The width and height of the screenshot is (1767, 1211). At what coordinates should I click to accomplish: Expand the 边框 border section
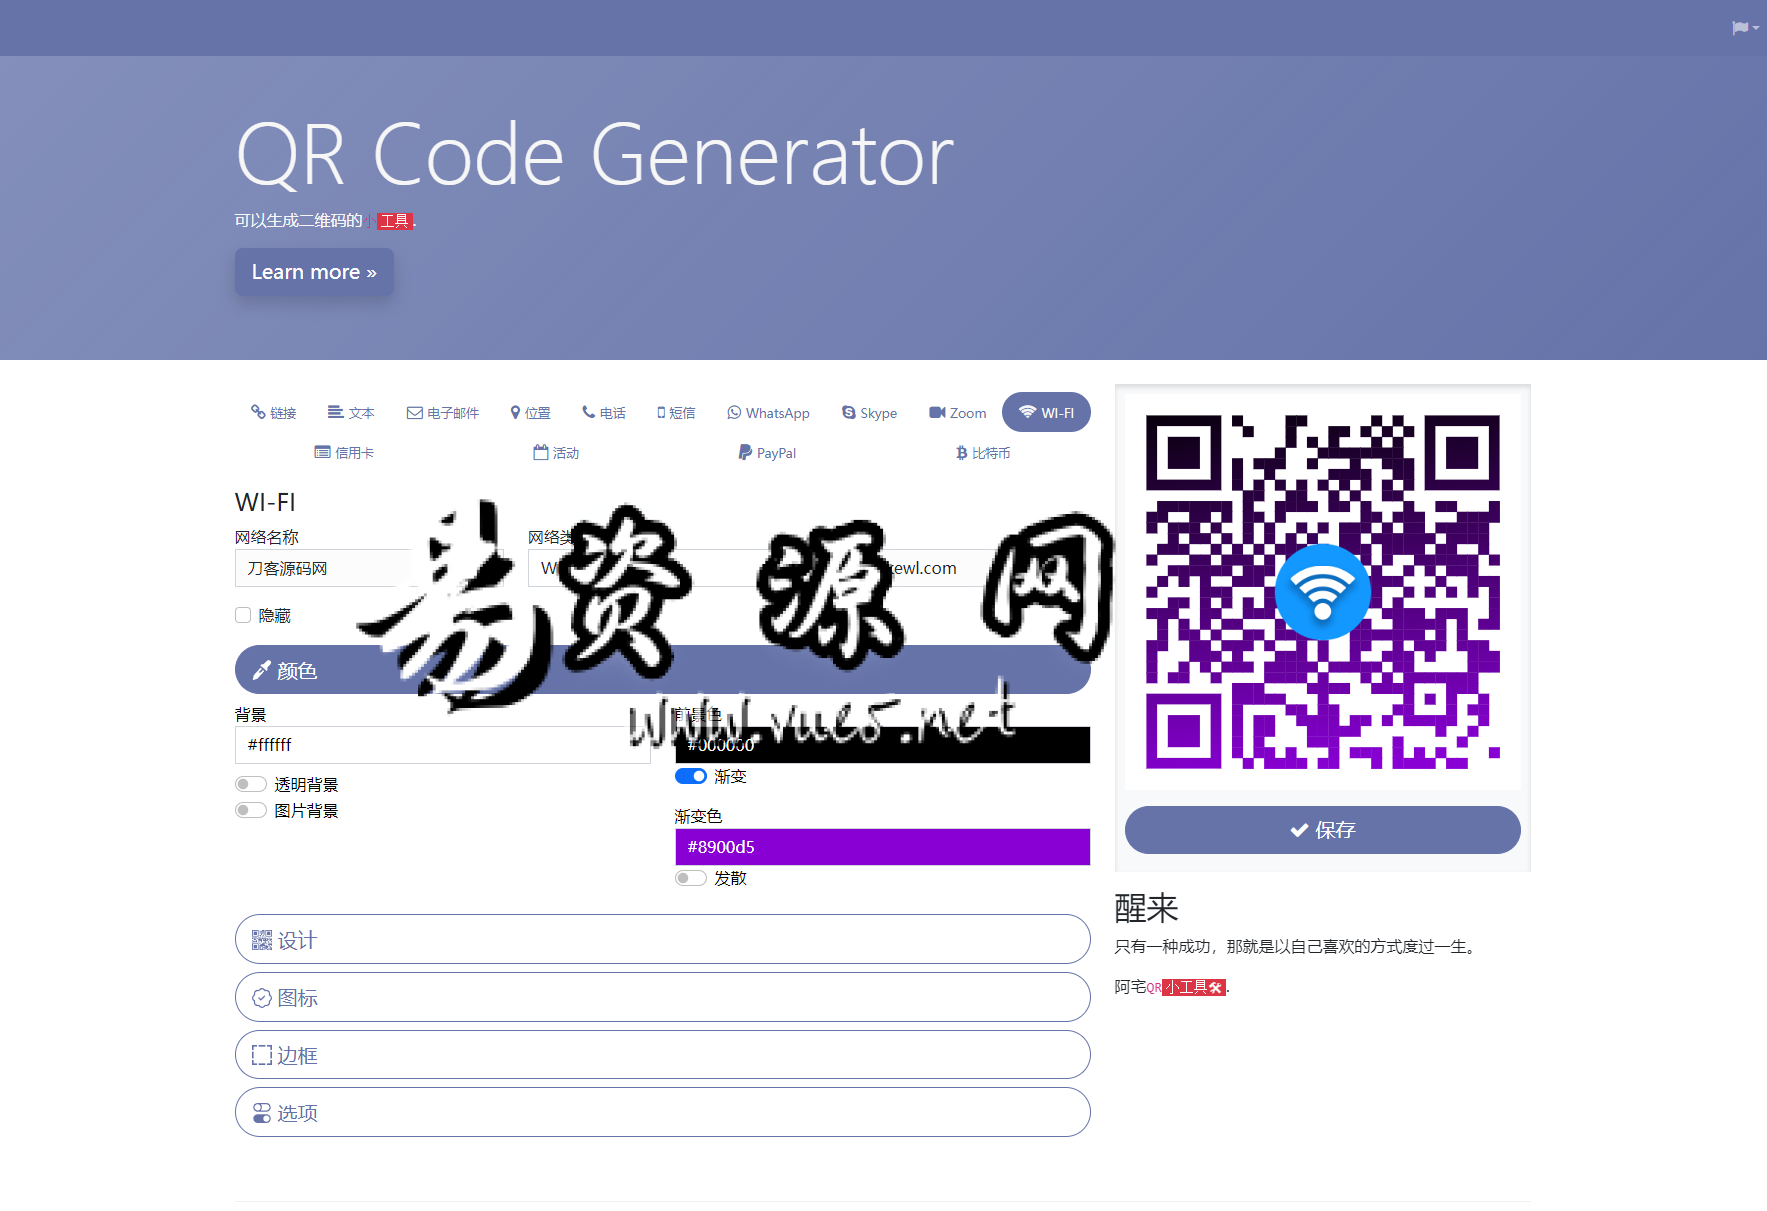(662, 1055)
